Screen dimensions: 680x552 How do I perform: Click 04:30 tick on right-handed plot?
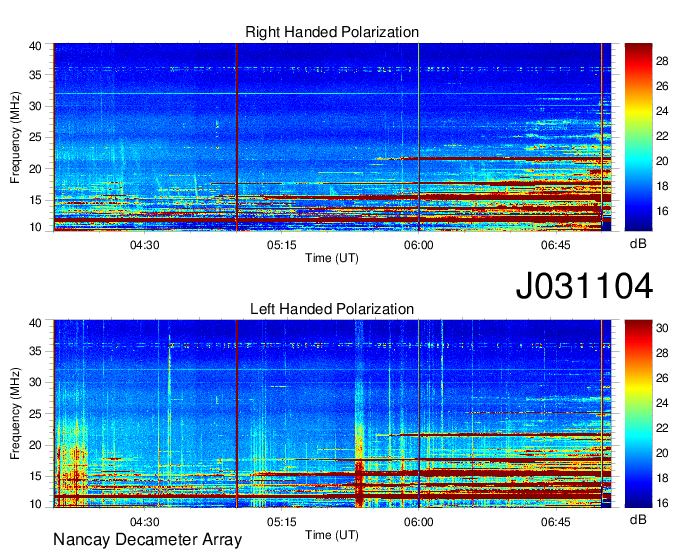coord(144,245)
